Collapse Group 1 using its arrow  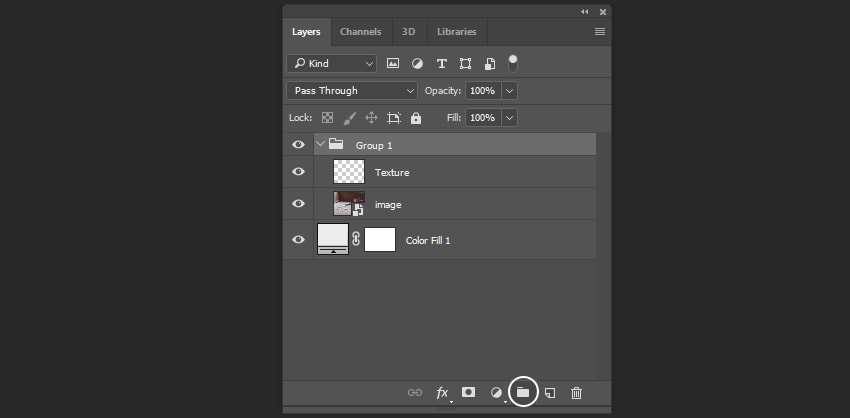coord(320,145)
